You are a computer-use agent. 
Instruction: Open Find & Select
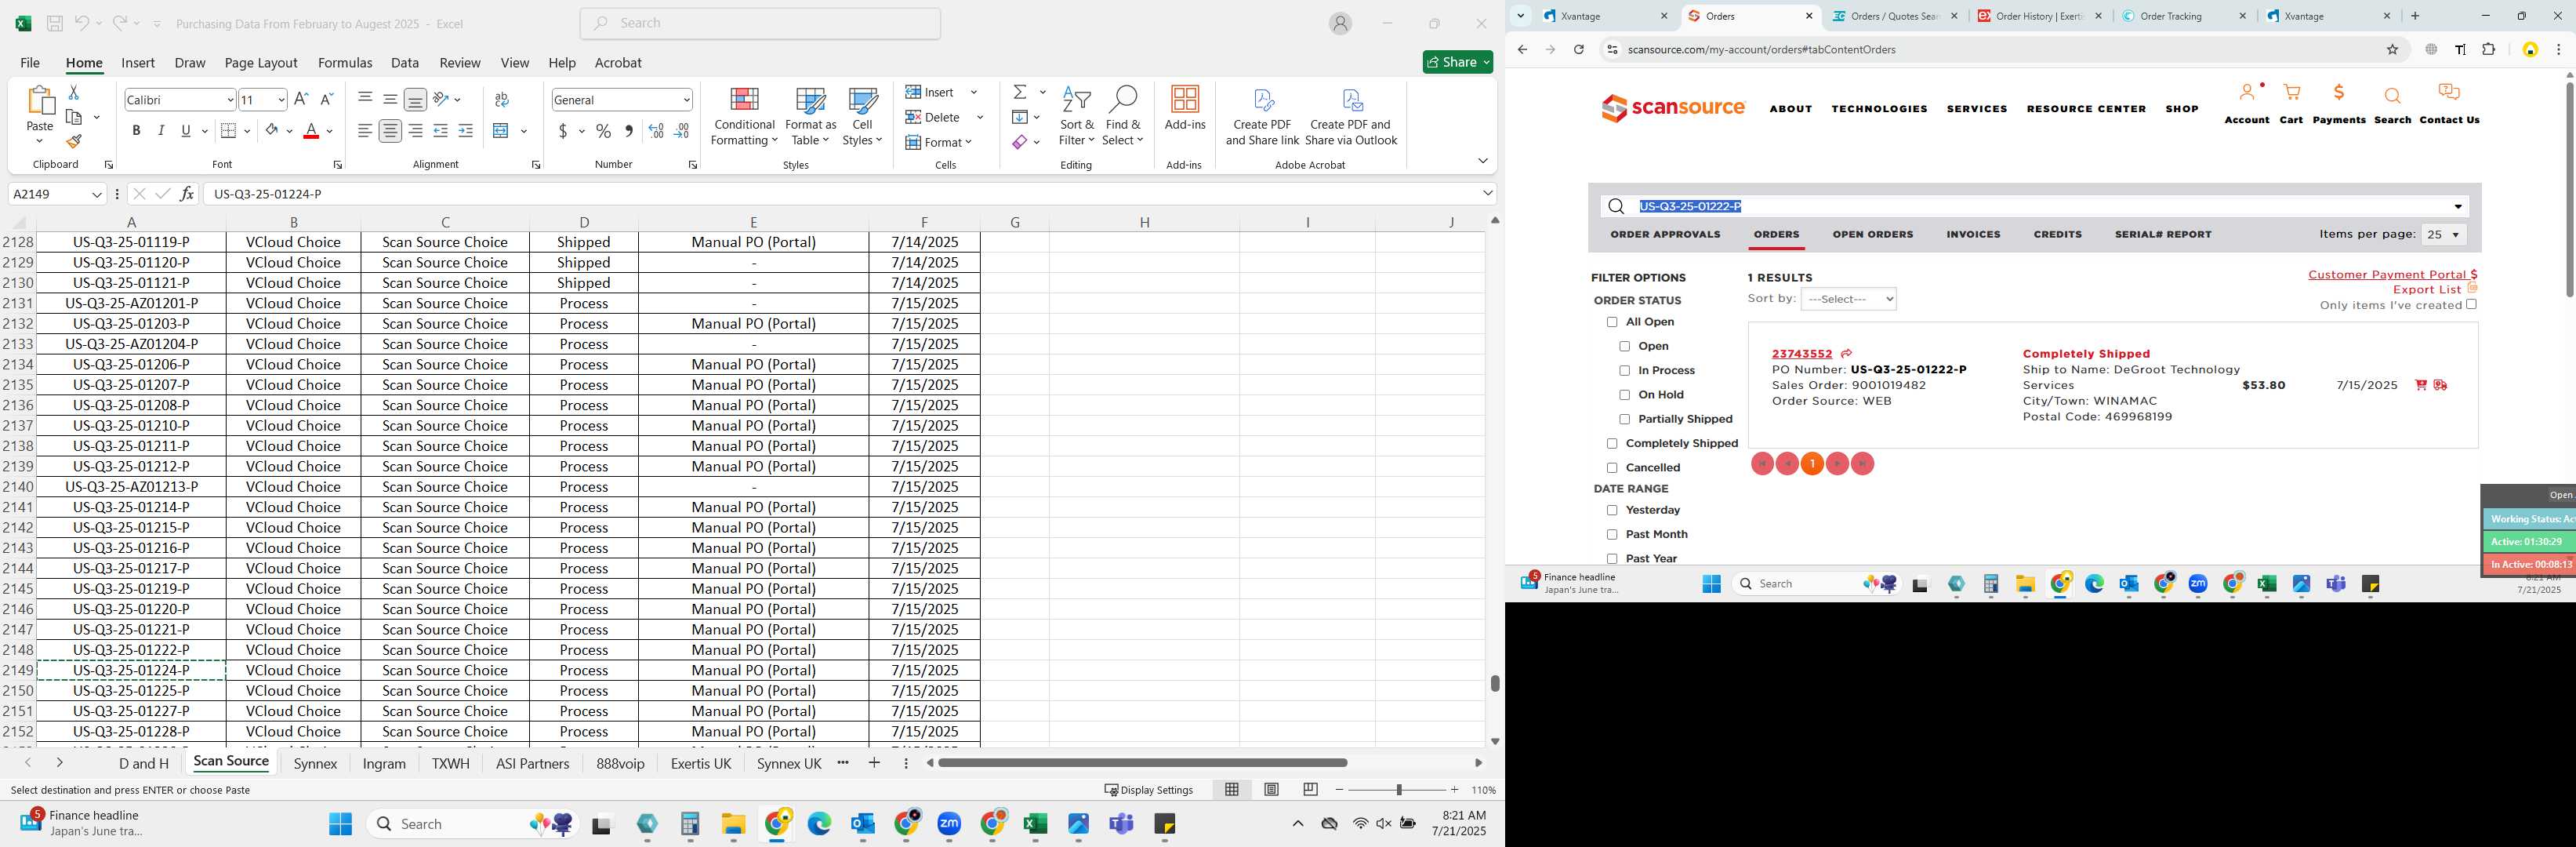pyautogui.click(x=1123, y=117)
